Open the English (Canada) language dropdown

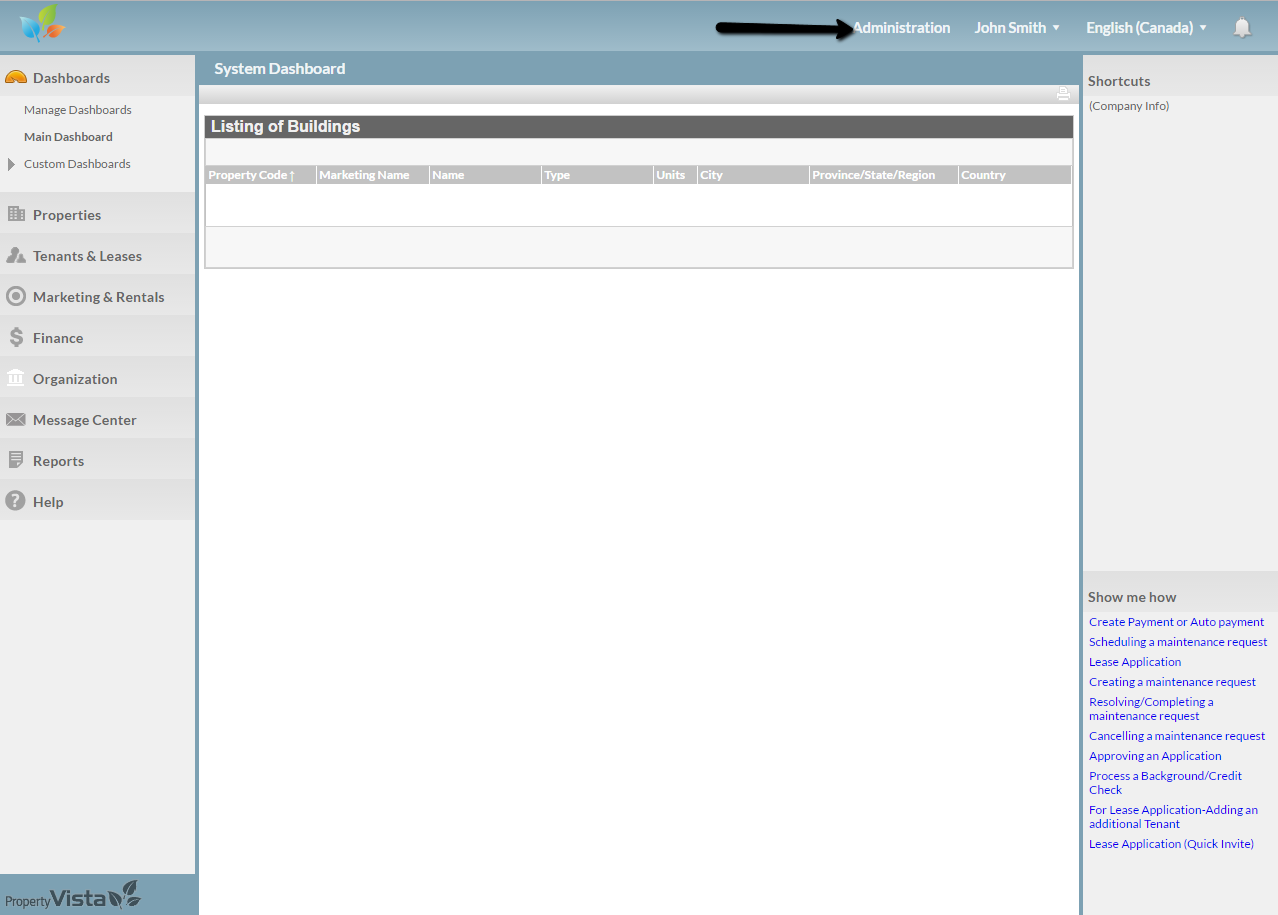coord(1146,28)
